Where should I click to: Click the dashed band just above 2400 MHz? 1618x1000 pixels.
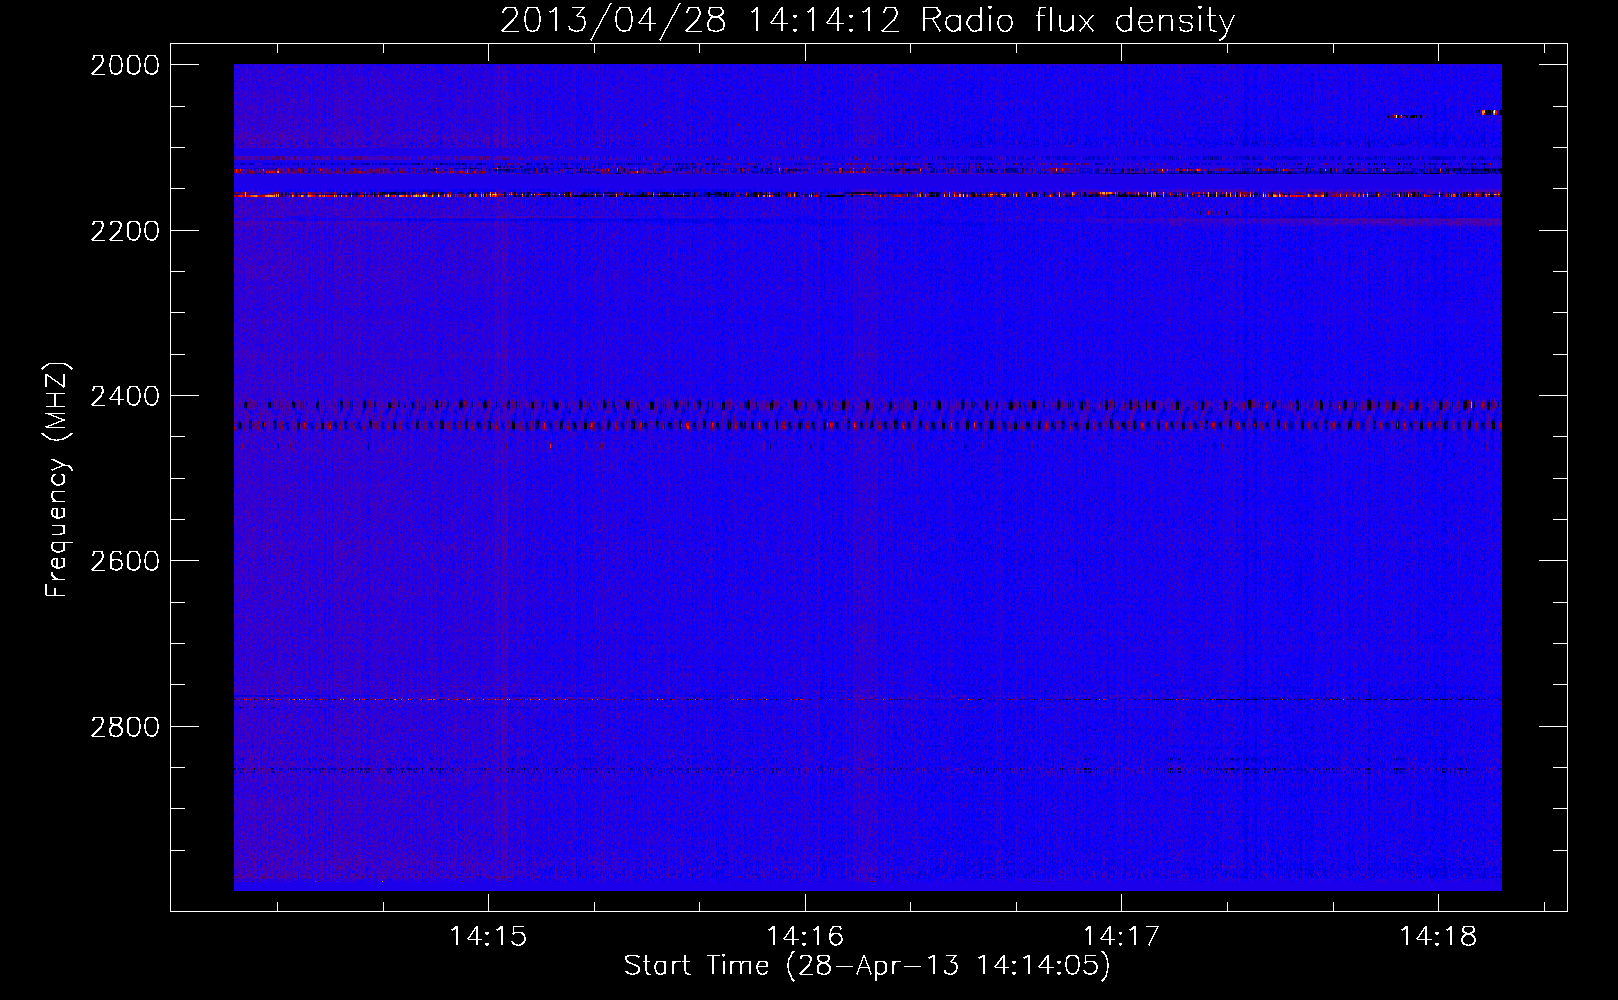867,405
